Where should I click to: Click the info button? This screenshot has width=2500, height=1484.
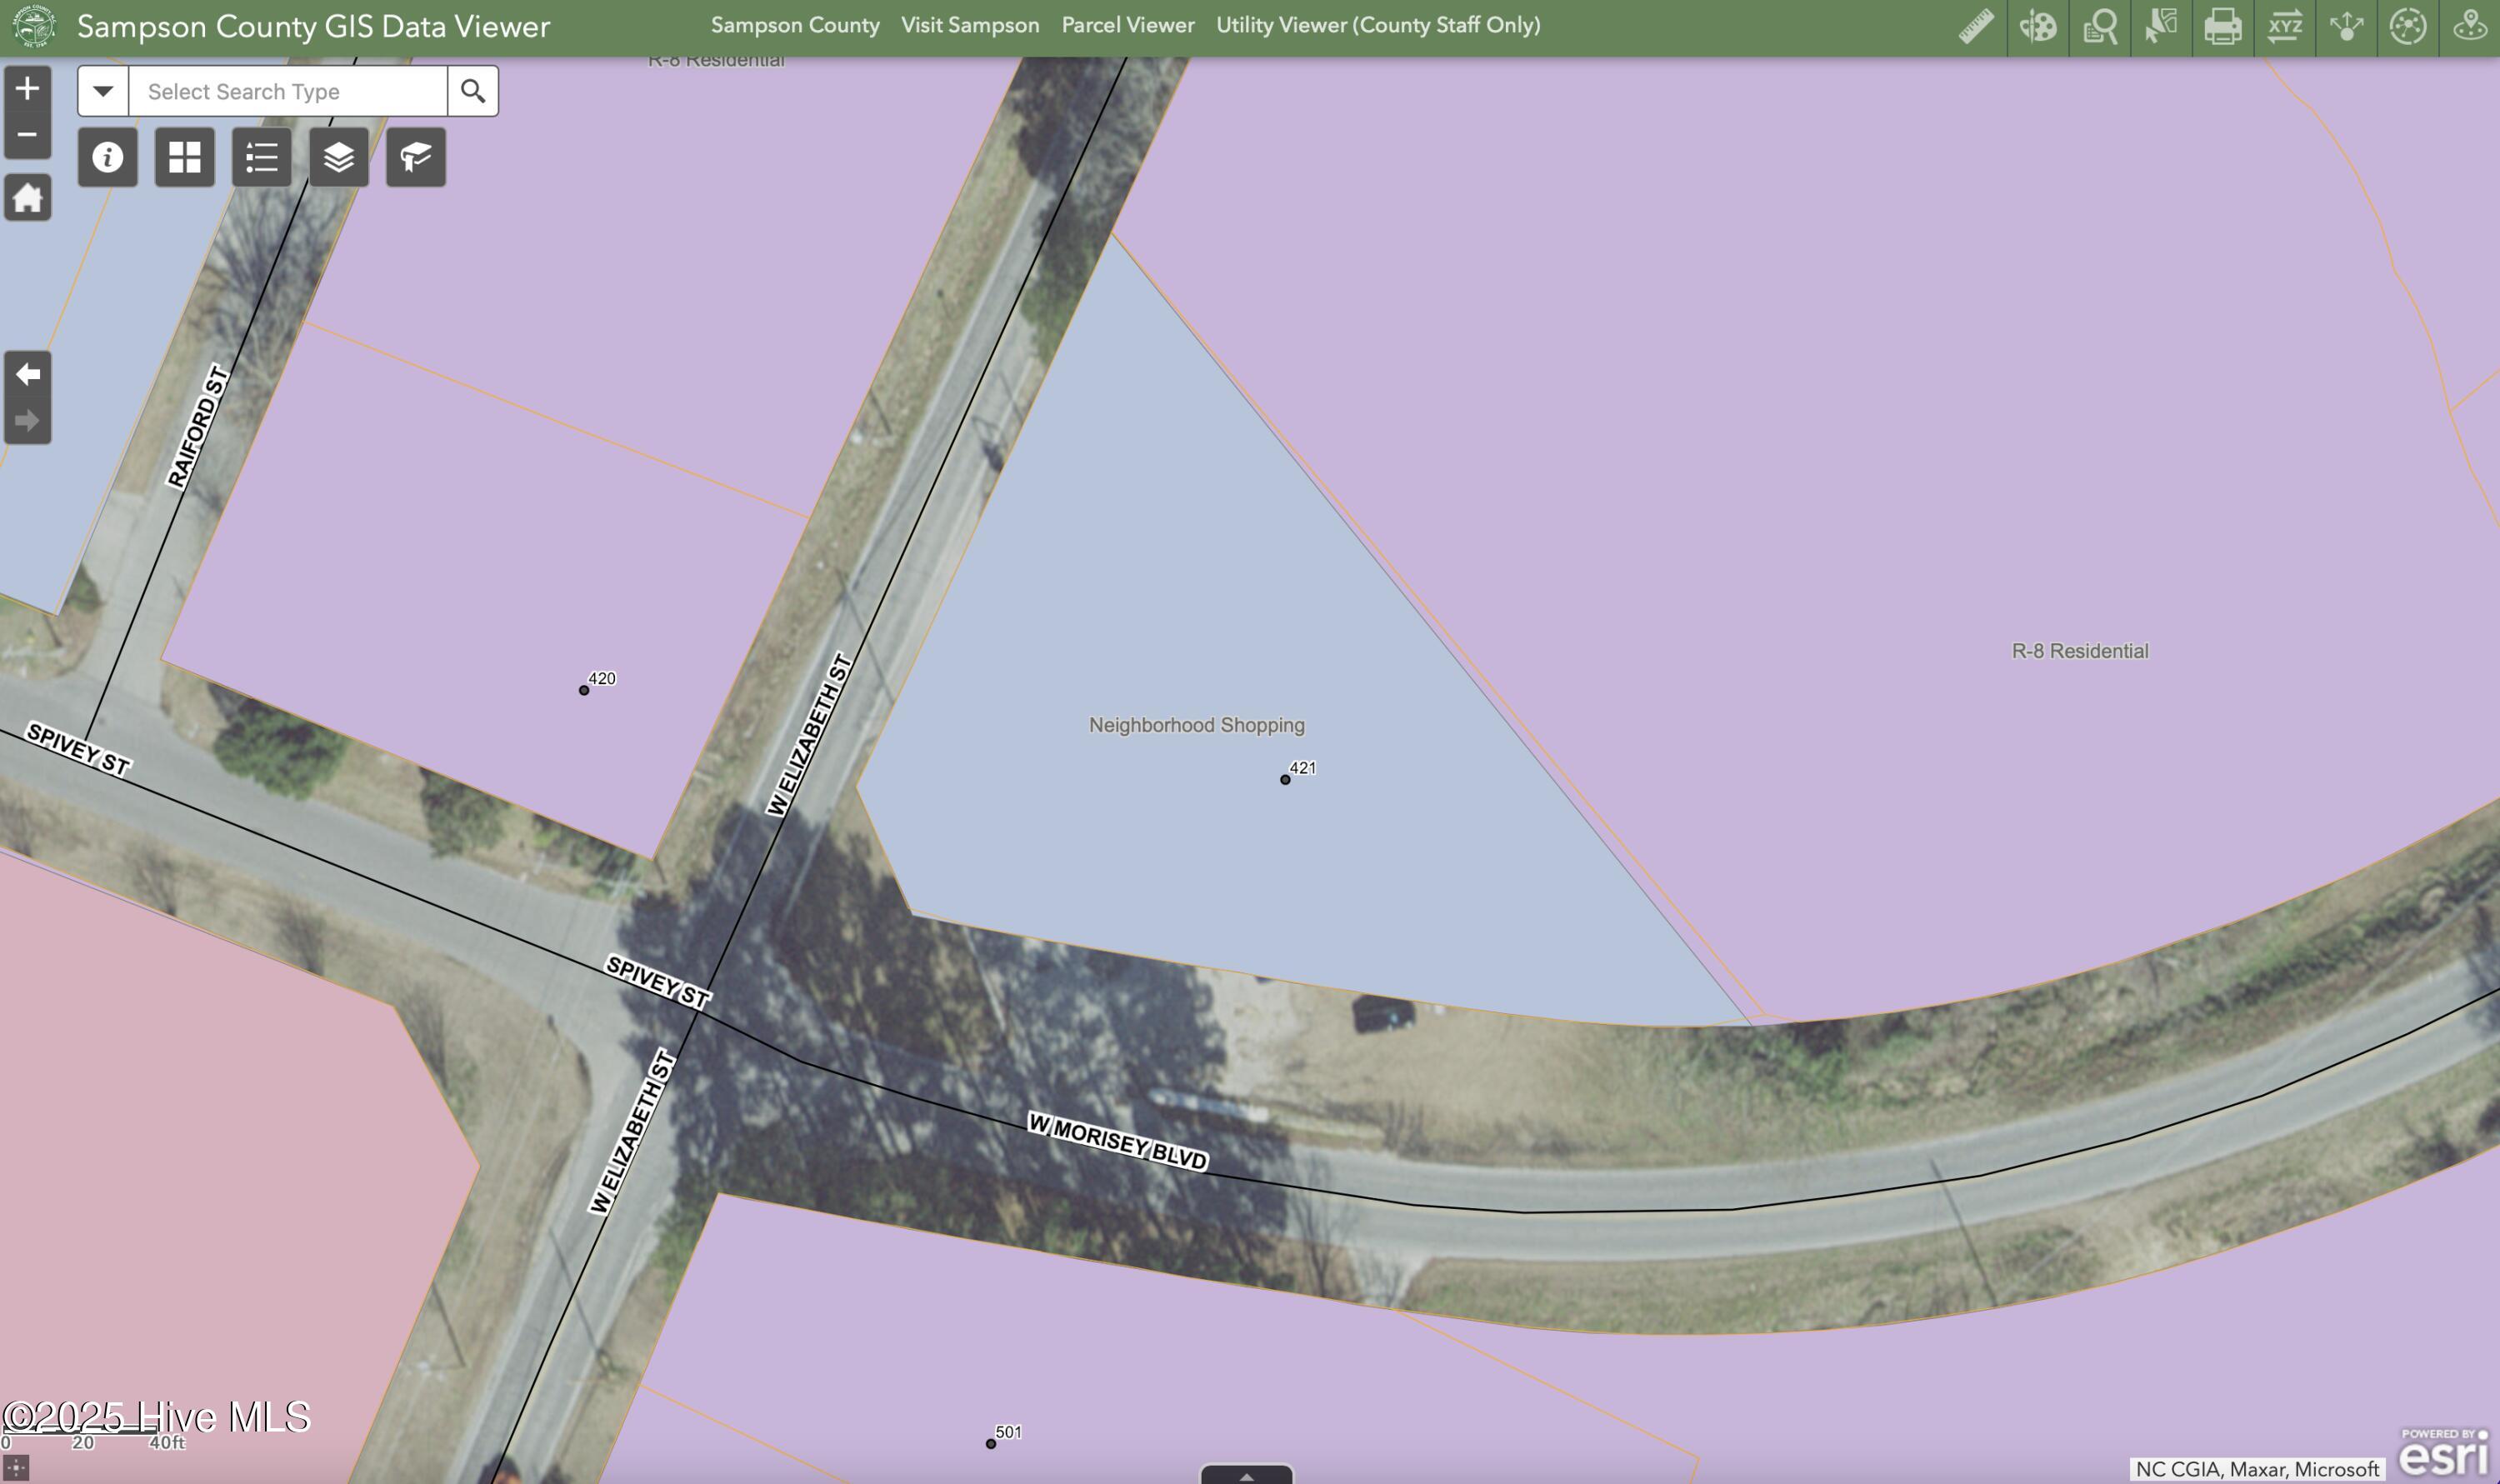pos(108,157)
